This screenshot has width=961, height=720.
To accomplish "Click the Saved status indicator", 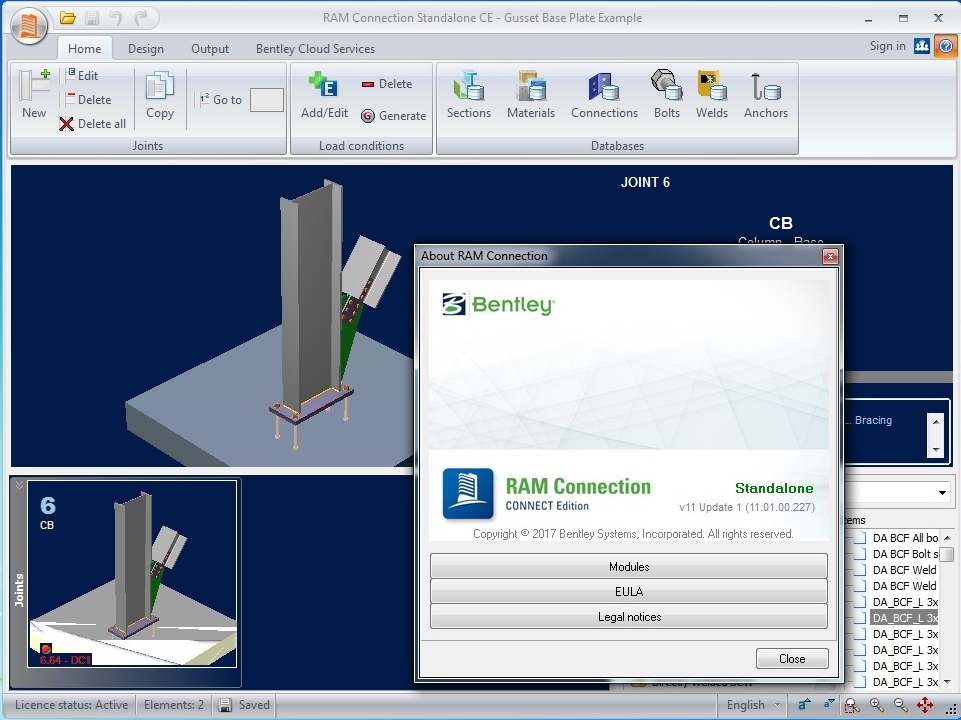I will tap(245, 705).
